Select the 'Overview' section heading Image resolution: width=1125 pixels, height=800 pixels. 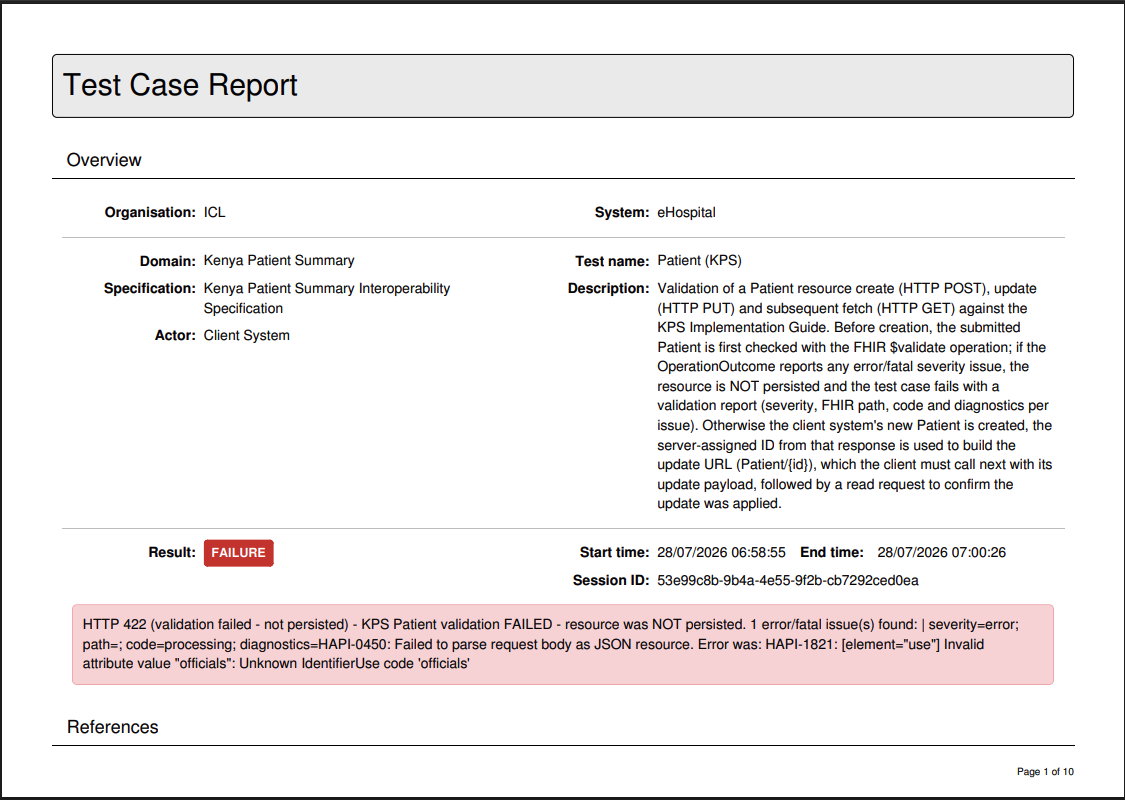(x=104, y=160)
